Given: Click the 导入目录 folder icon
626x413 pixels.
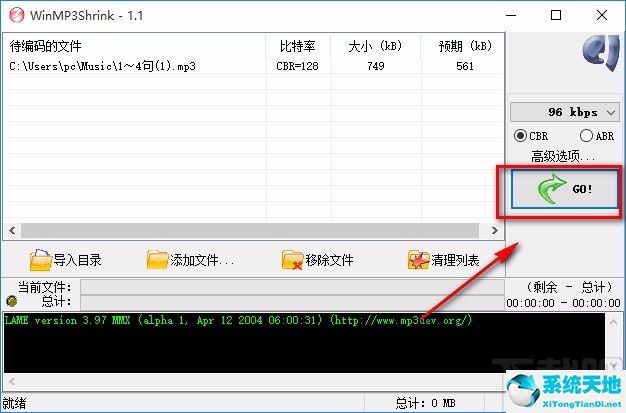Looking at the screenshot, I should tap(41, 260).
